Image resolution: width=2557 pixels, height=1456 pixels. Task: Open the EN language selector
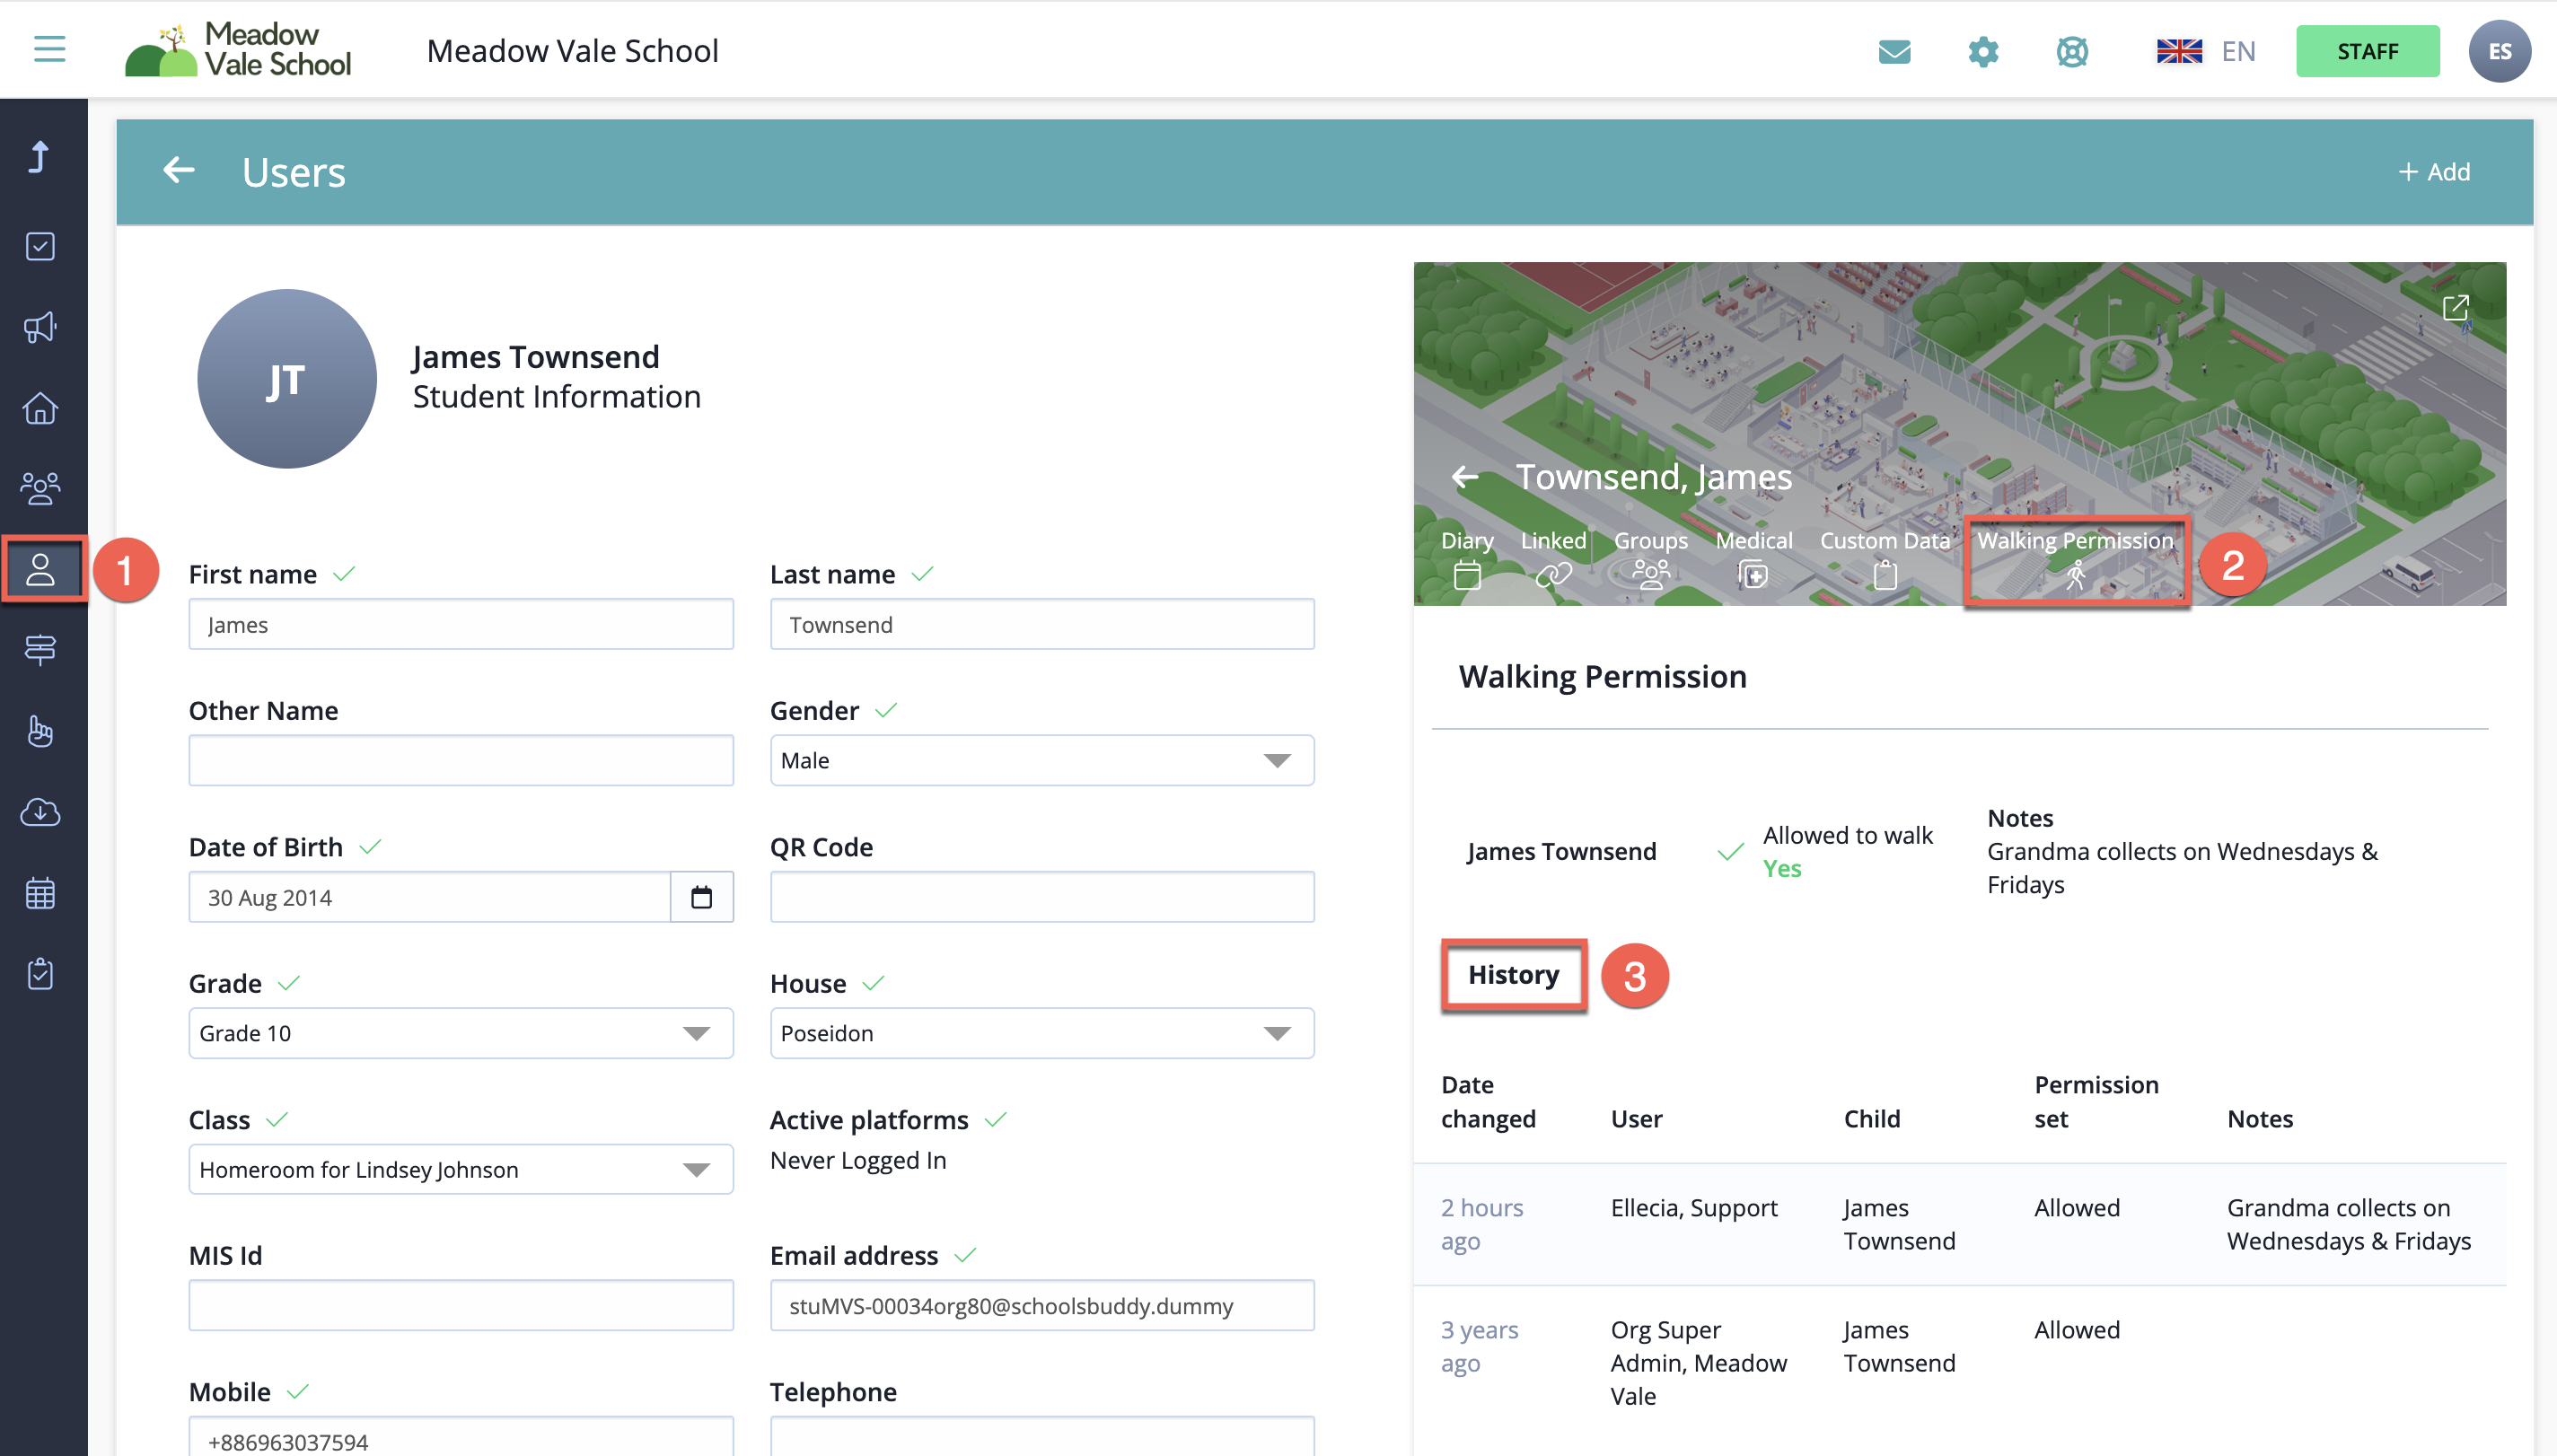2238,51
